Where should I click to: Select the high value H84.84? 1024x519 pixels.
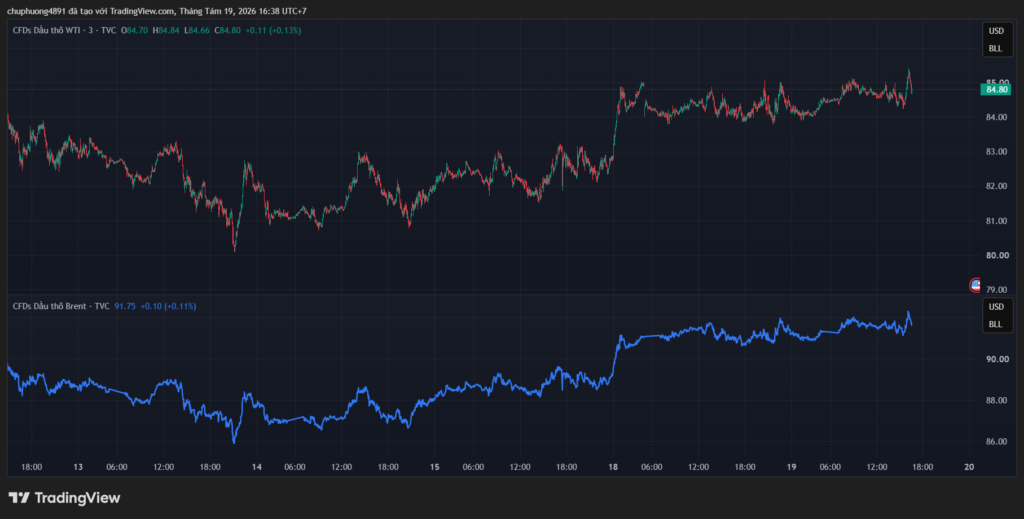[166, 30]
